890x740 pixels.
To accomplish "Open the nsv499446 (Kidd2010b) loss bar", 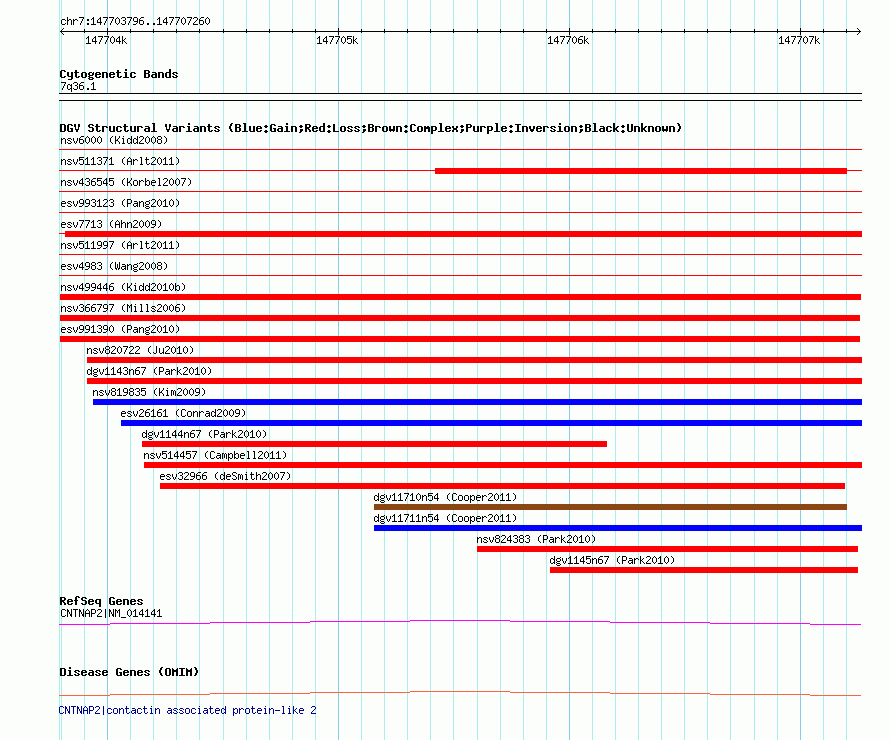I will click(460, 297).
